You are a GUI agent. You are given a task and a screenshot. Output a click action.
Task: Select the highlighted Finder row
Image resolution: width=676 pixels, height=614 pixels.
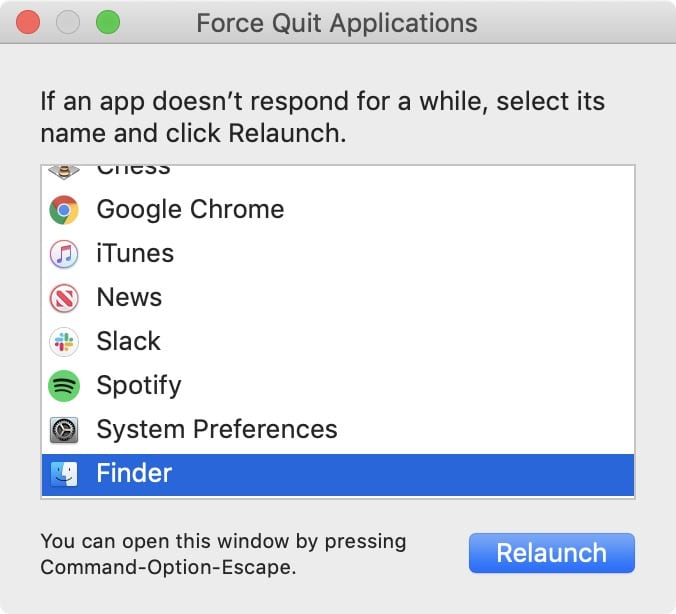click(338, 474)
